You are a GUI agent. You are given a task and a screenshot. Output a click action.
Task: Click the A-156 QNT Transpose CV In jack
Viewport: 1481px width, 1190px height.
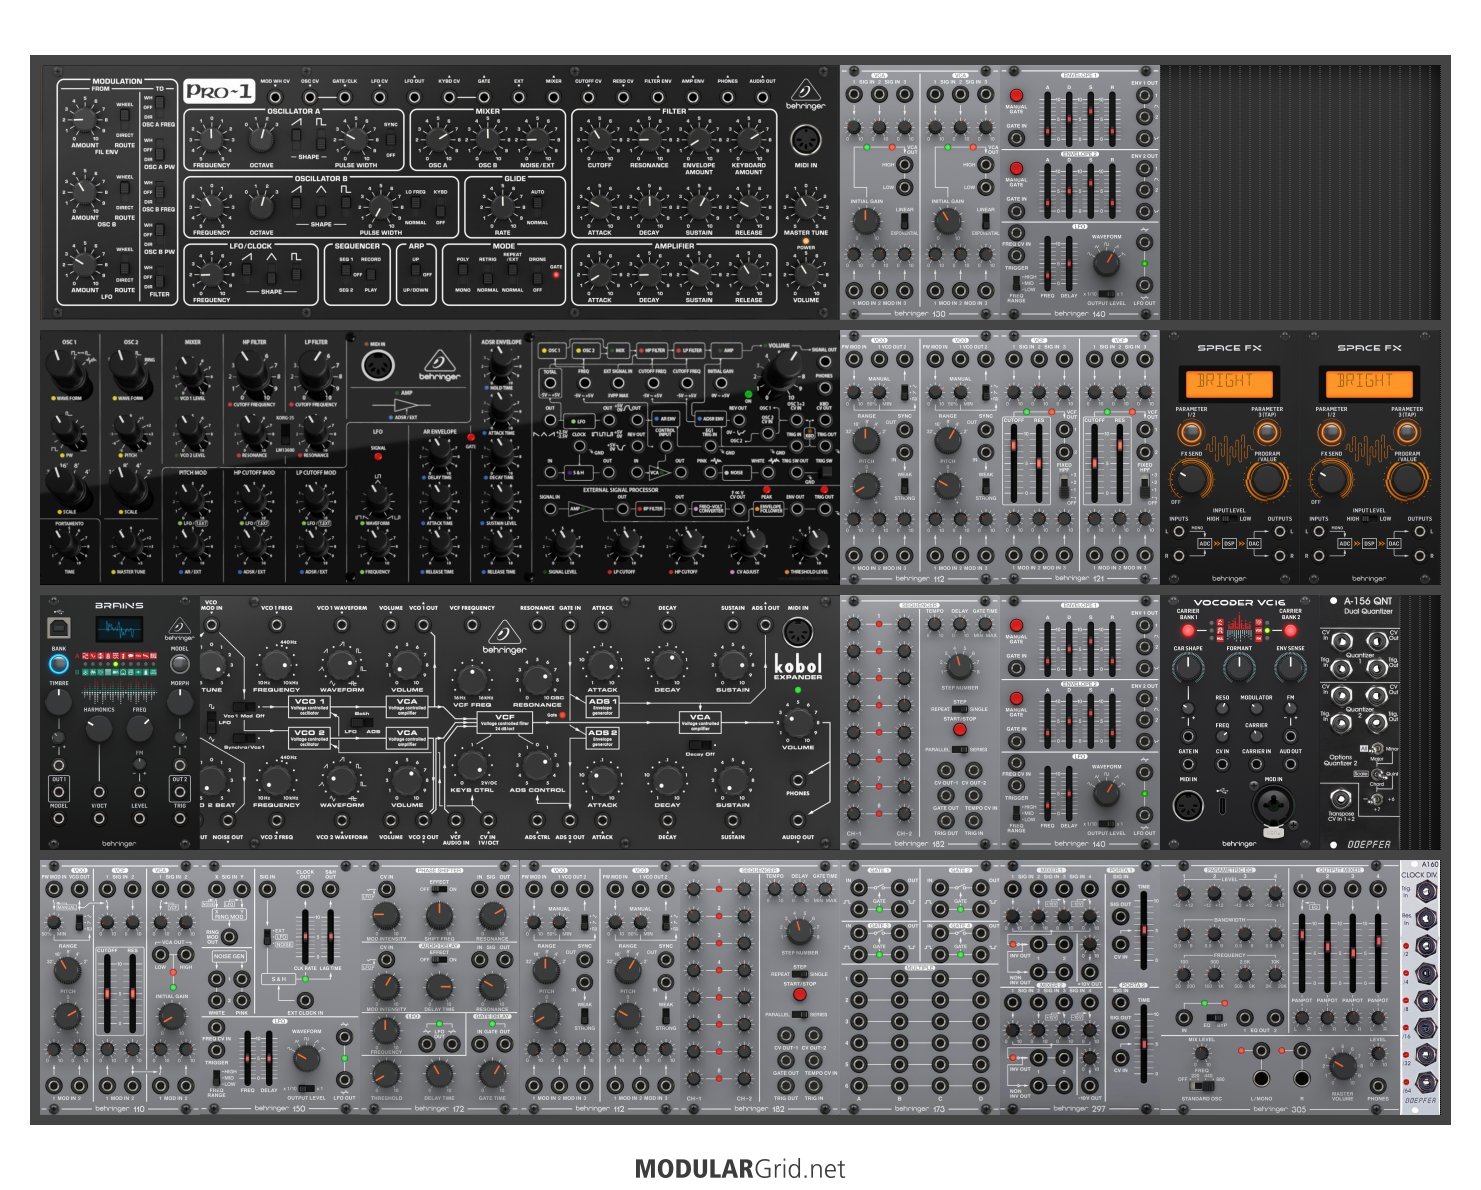coord(1341,799)
